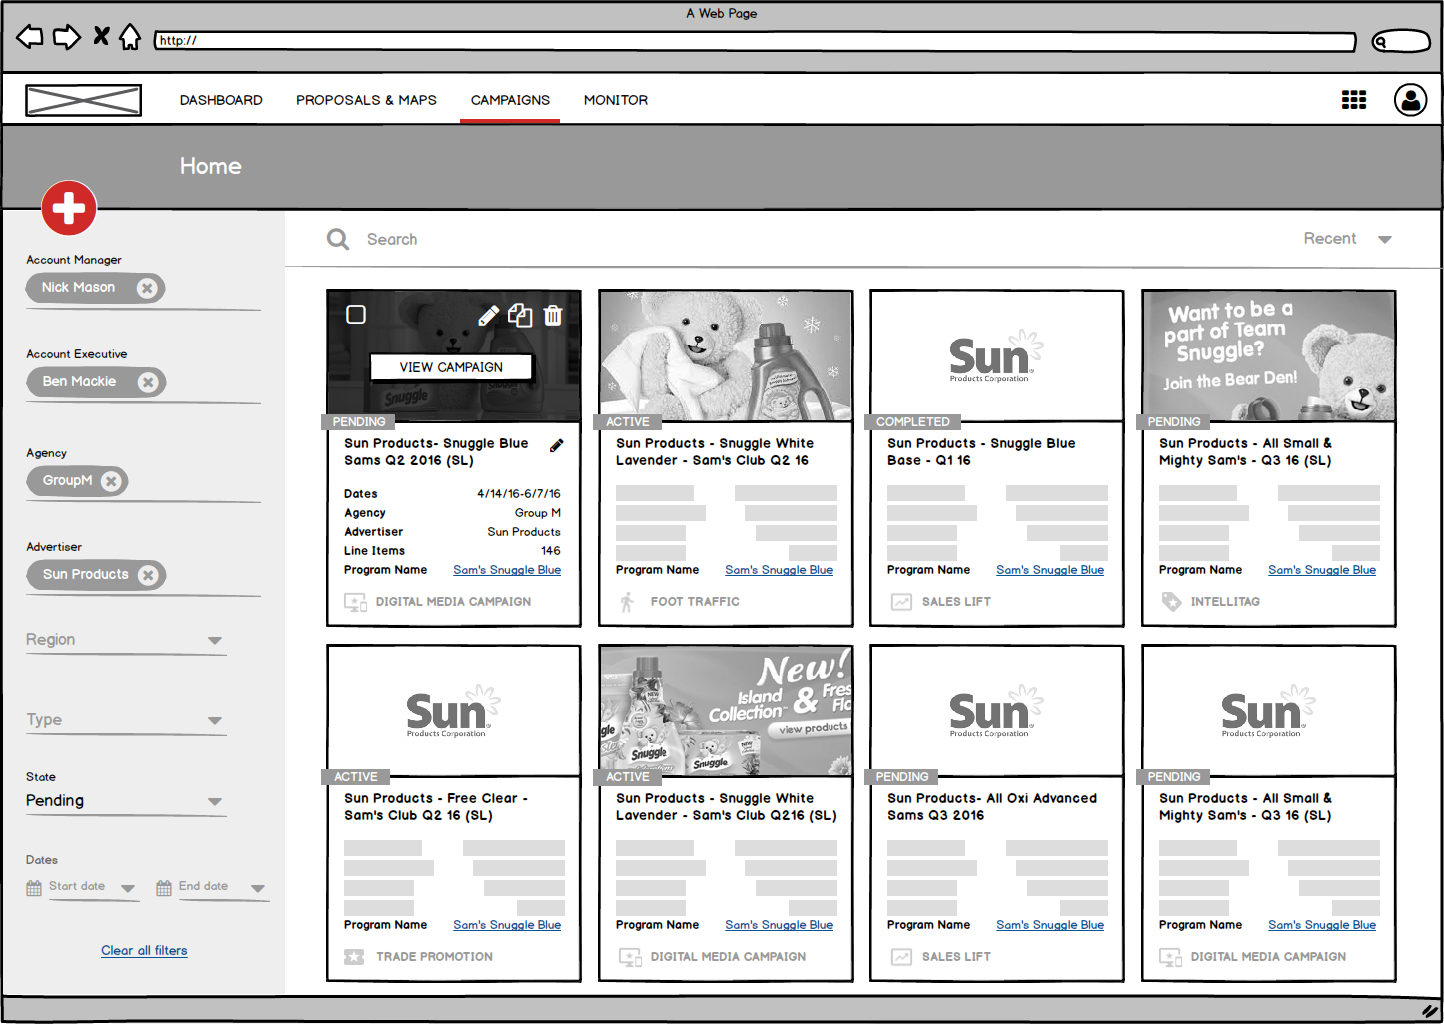Switch to the Dashboard tab

point(221,100)
